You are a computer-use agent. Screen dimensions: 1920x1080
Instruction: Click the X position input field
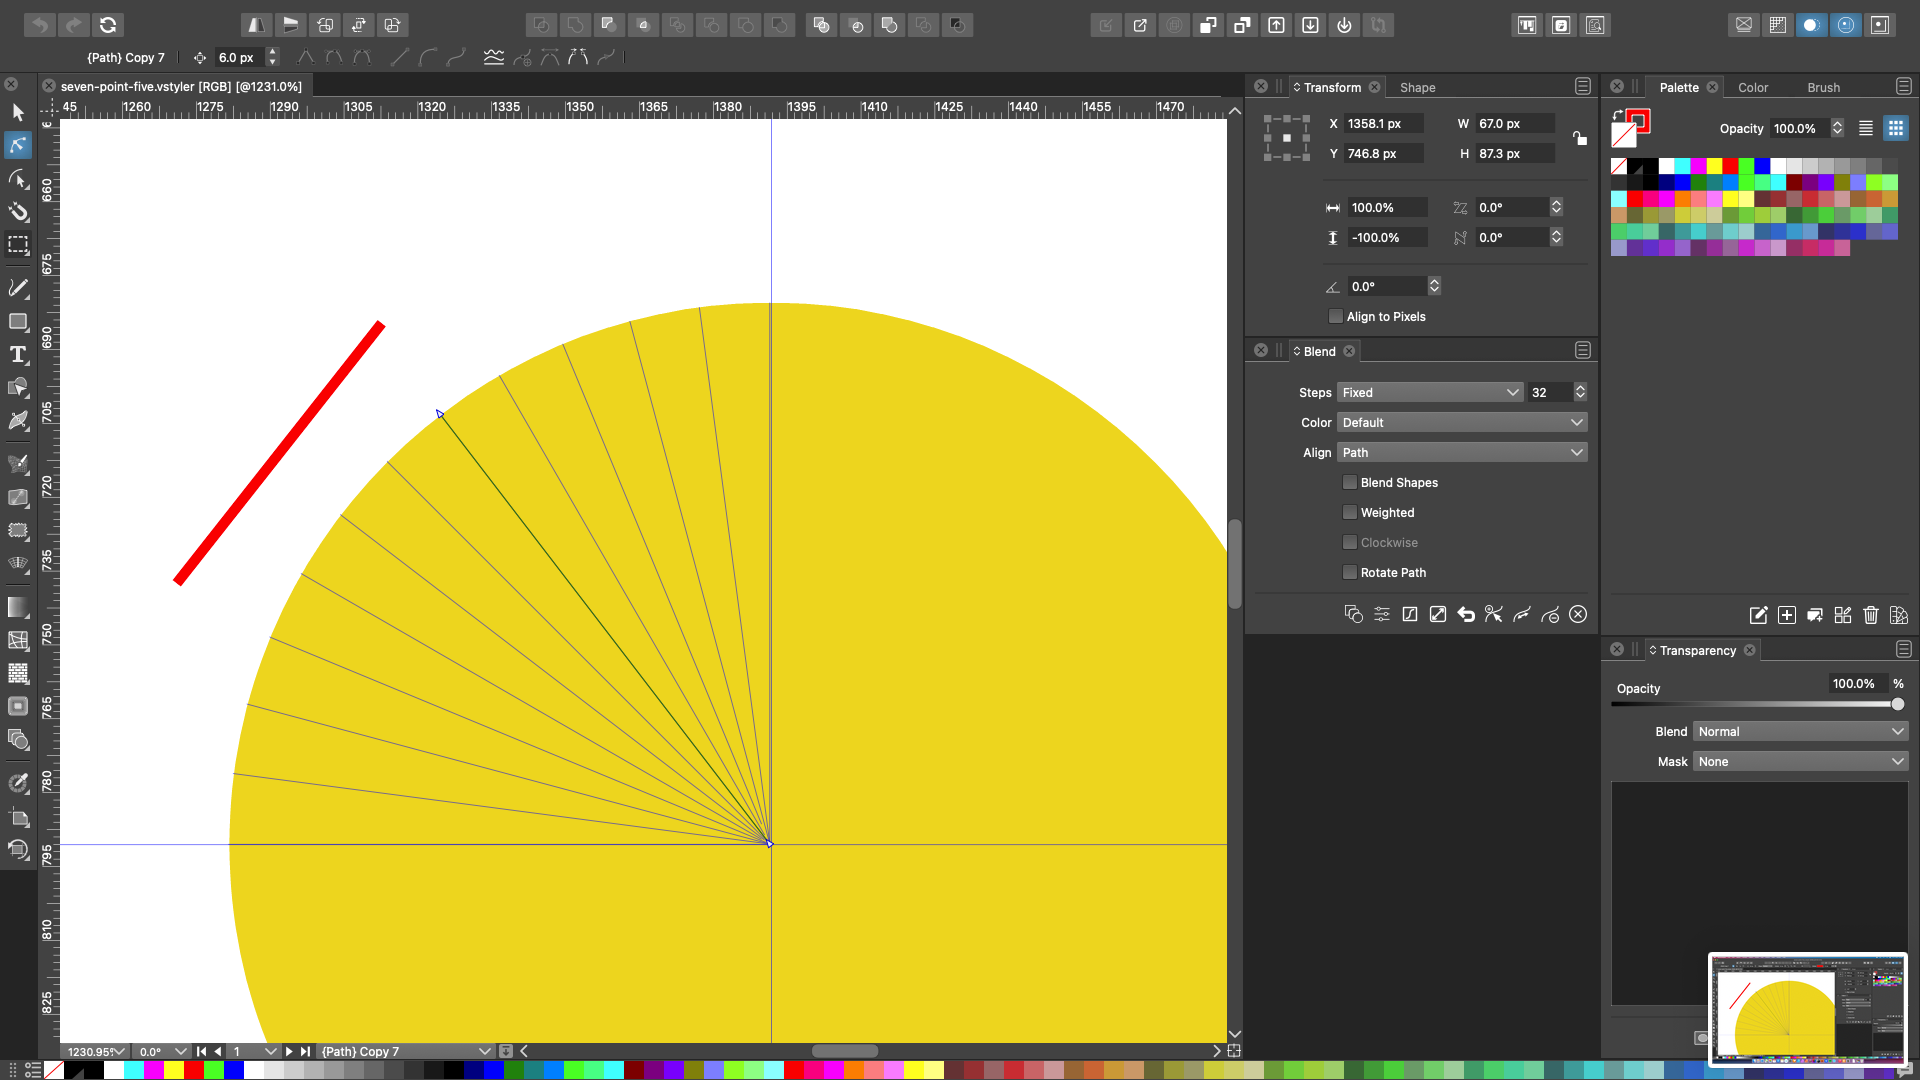point(1384,124)
